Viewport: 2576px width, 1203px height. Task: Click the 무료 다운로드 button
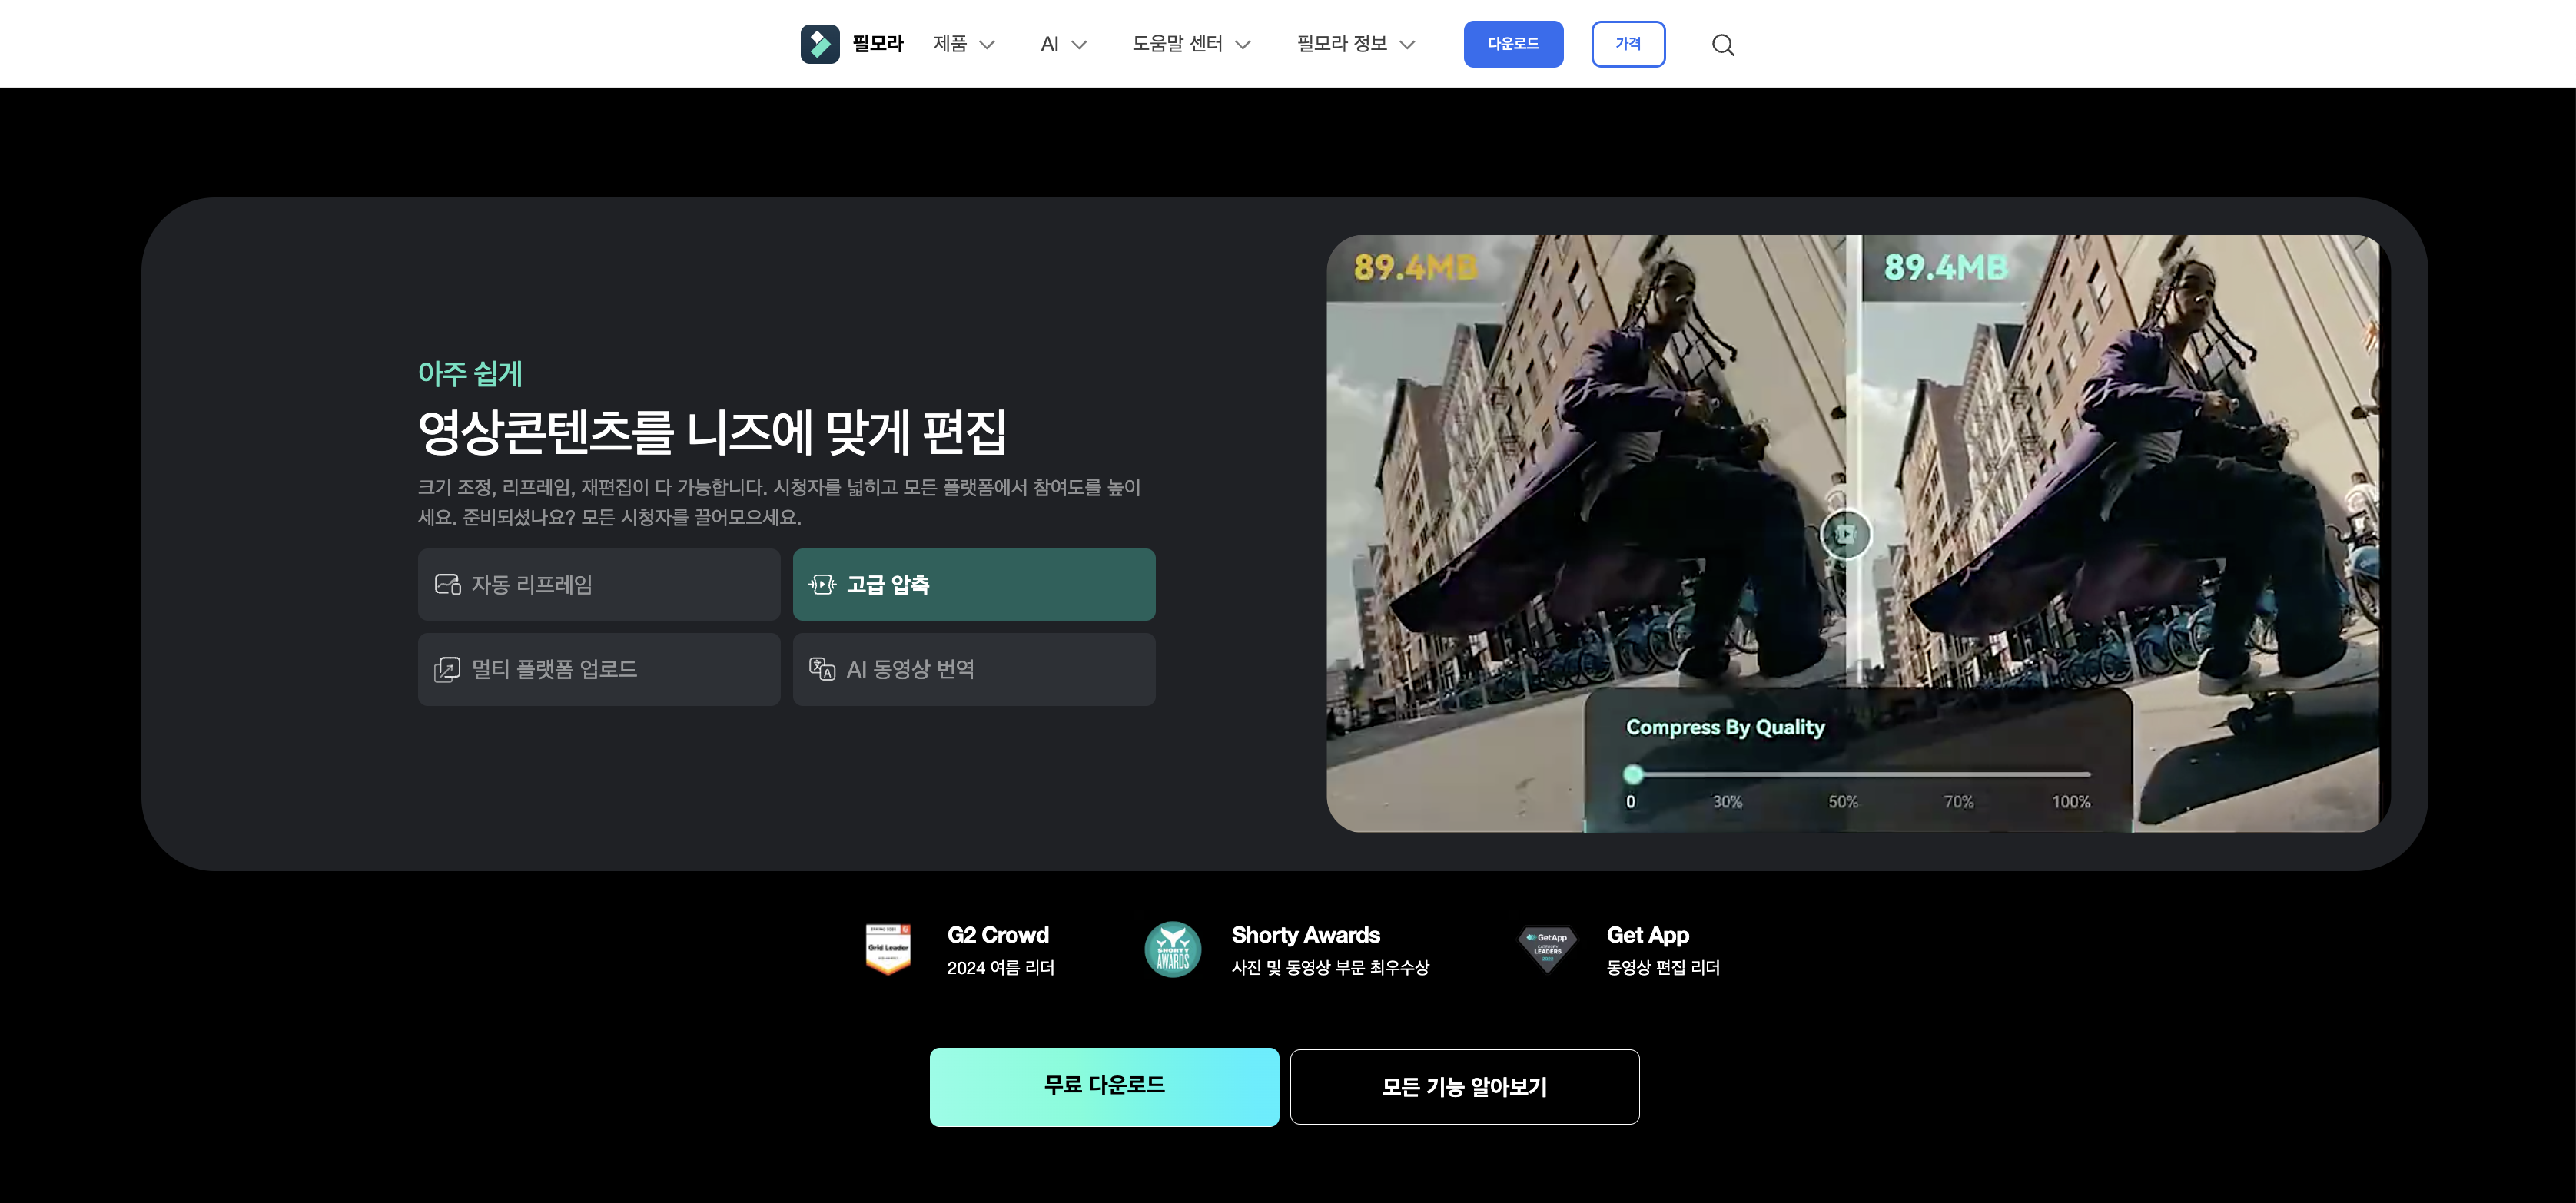(1104, 1086)
